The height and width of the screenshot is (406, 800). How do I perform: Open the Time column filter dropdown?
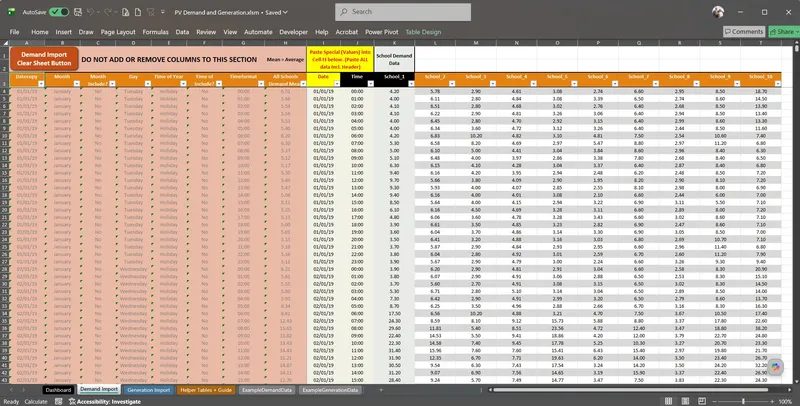(370, 84)
